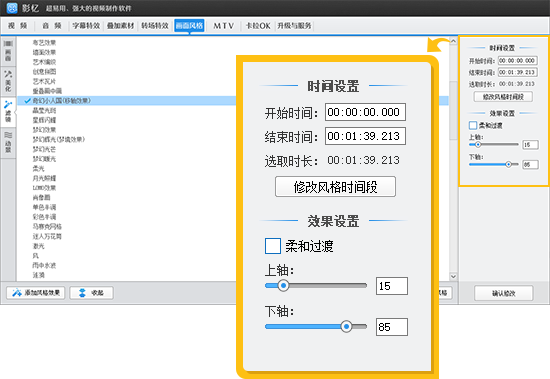550x379 pixels.
Task: Click the effect list scroll-up arrow
Action: pyautogui.click(x=453, y=41)
